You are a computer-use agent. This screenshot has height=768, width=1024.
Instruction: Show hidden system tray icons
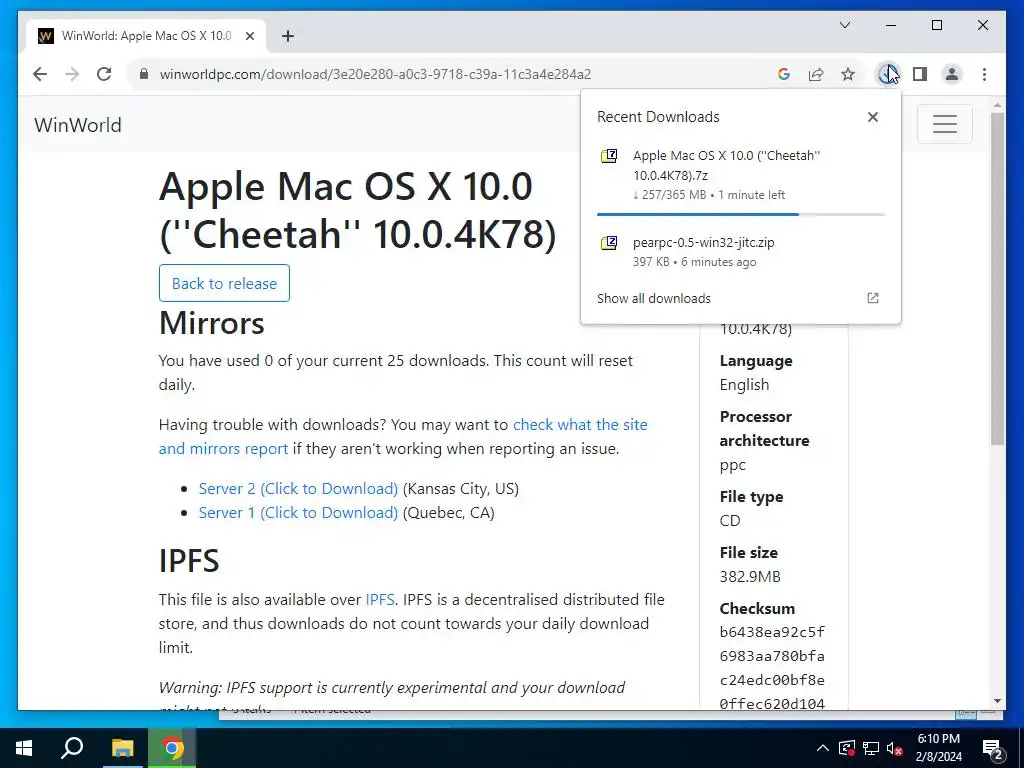pos(823,748)
